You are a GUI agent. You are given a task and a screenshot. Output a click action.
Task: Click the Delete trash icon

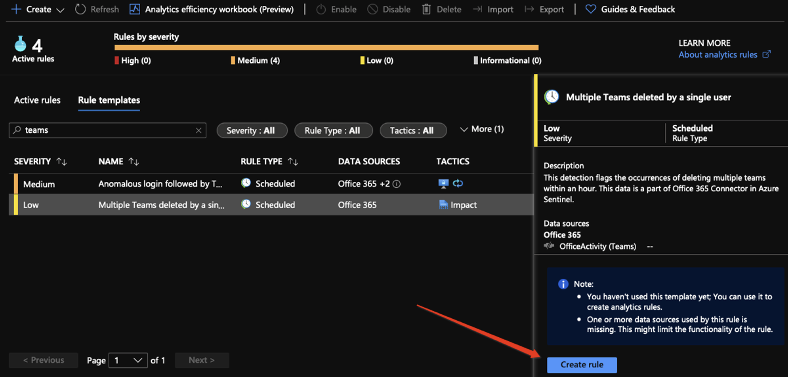click(x=426, y=10)
